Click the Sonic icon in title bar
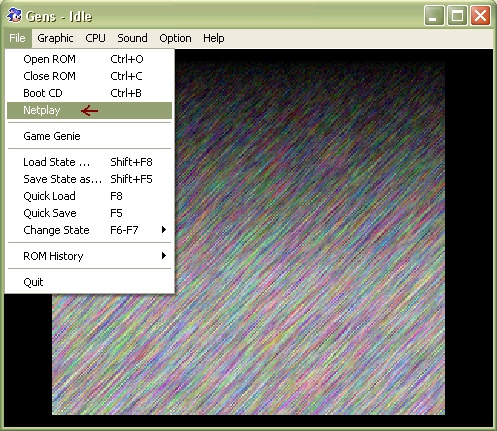Screen dimensions: 497x431 [x=14, y=16]
